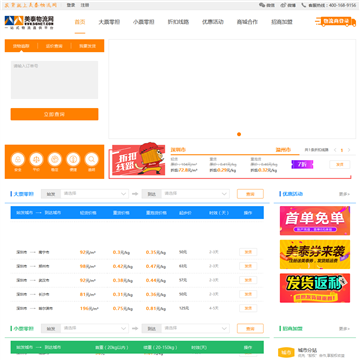Select the middle tab in orange tracking panel
Viewport: 360px width, 360px height.
[54, 46]
